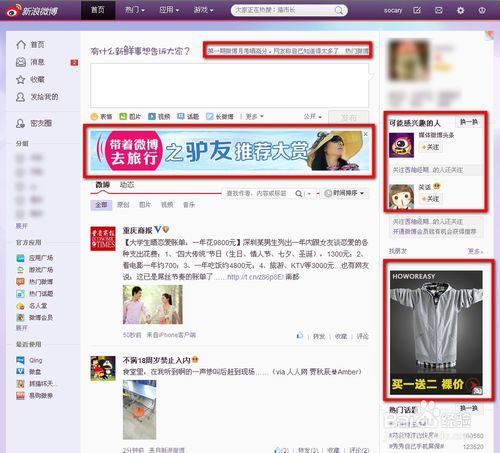
Task: Click the magnifier icon in feed search
Action: (x=299, y=193)
